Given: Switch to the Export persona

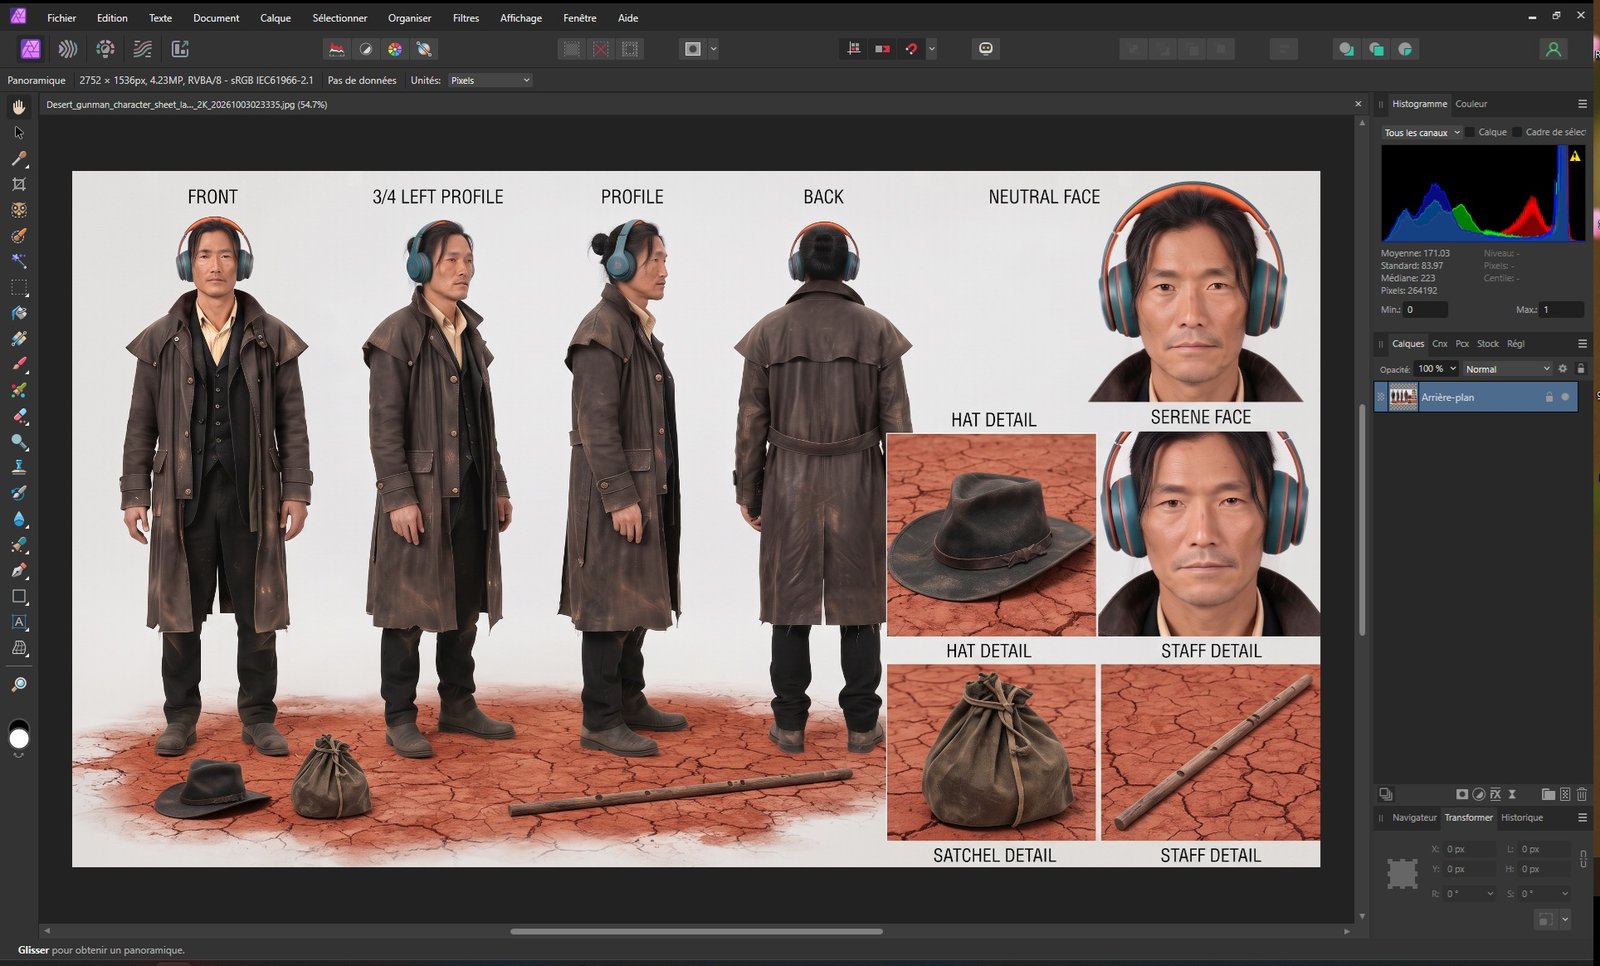Looking at the screenshot, I should [180, 49].
